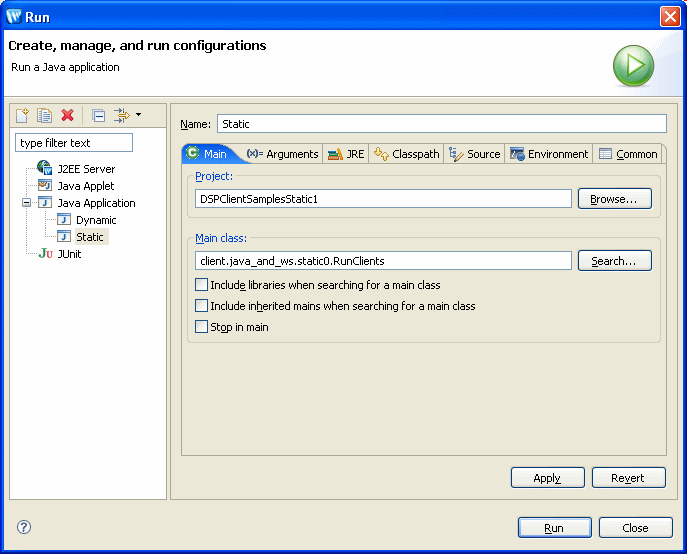687x554 pixels.
Task: Click the green Run arrow banner icon
Action: (x=633, y=65)
